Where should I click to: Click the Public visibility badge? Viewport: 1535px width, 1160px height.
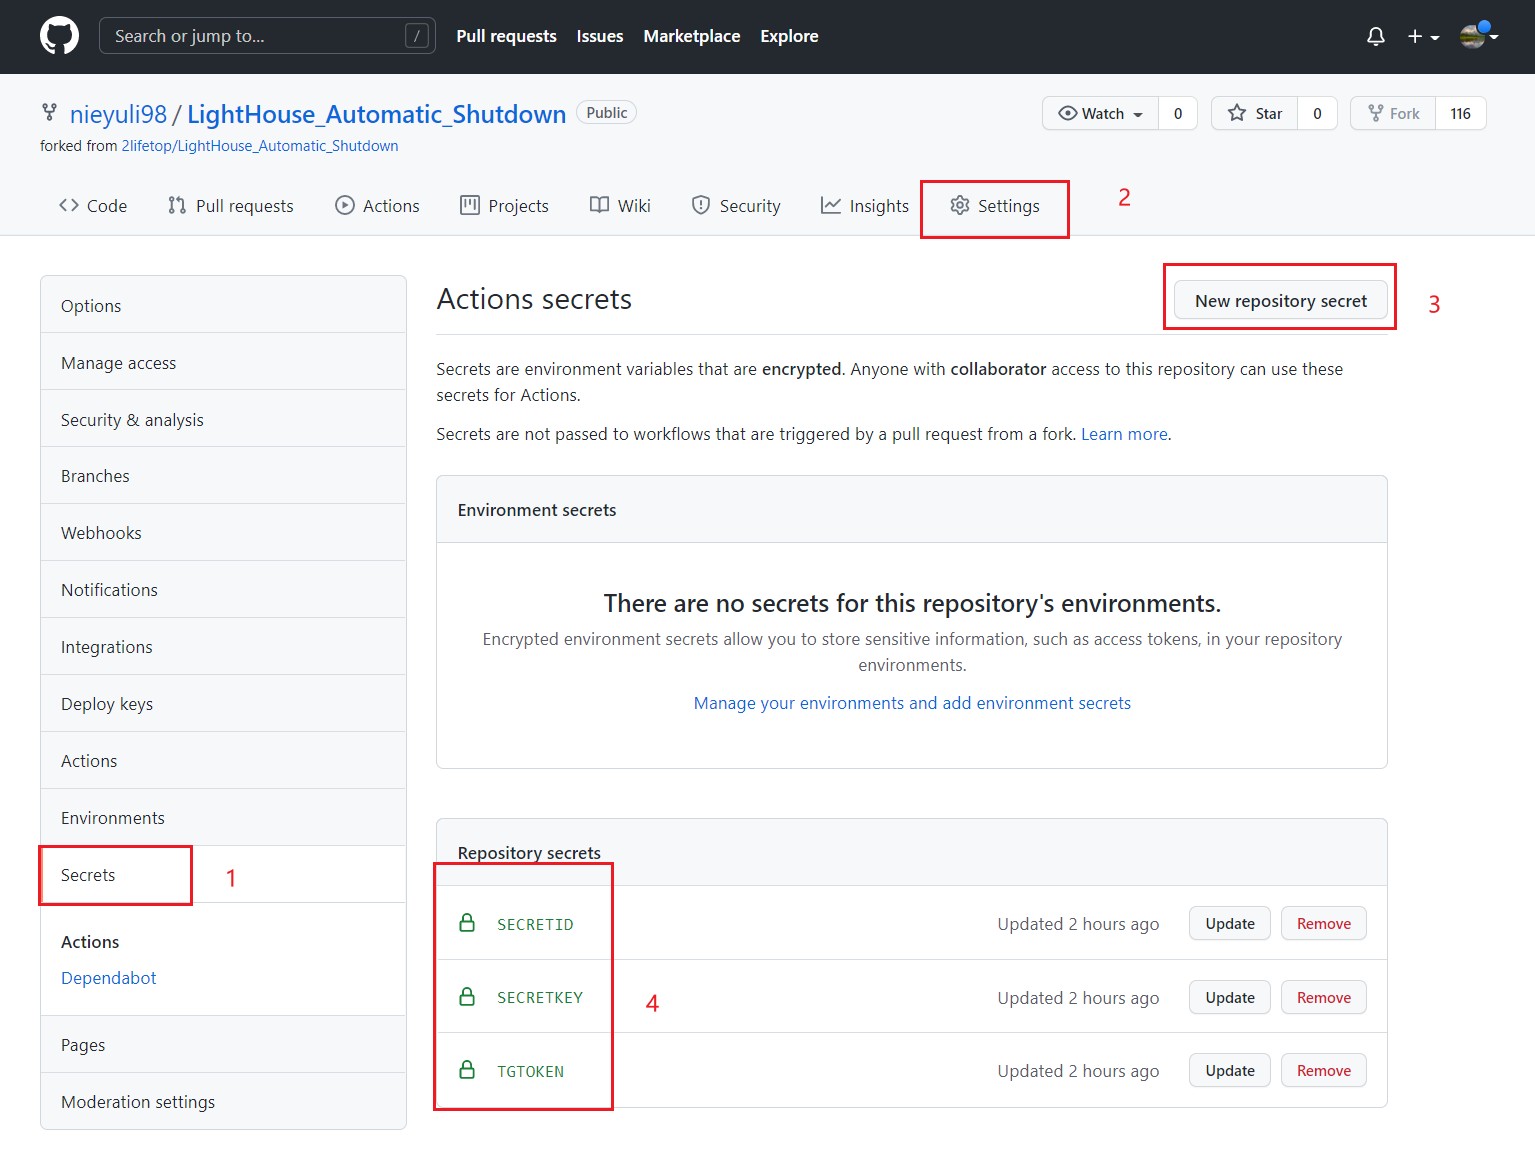(607, 113)
